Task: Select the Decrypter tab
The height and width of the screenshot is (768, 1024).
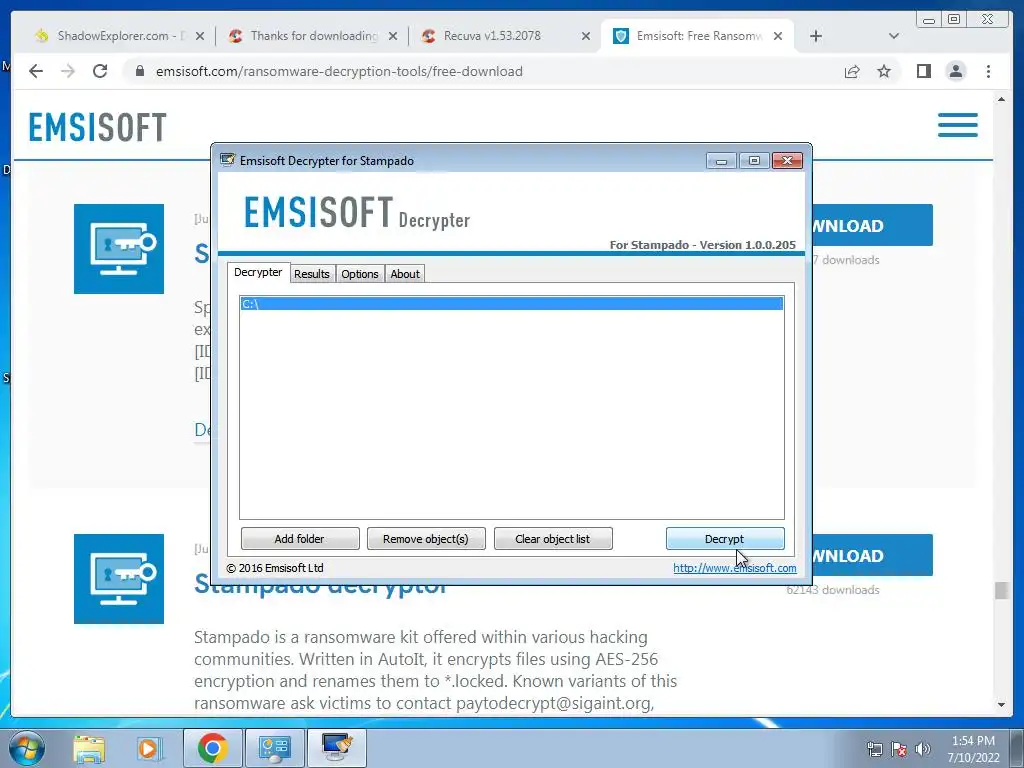Action: (258, 272)
